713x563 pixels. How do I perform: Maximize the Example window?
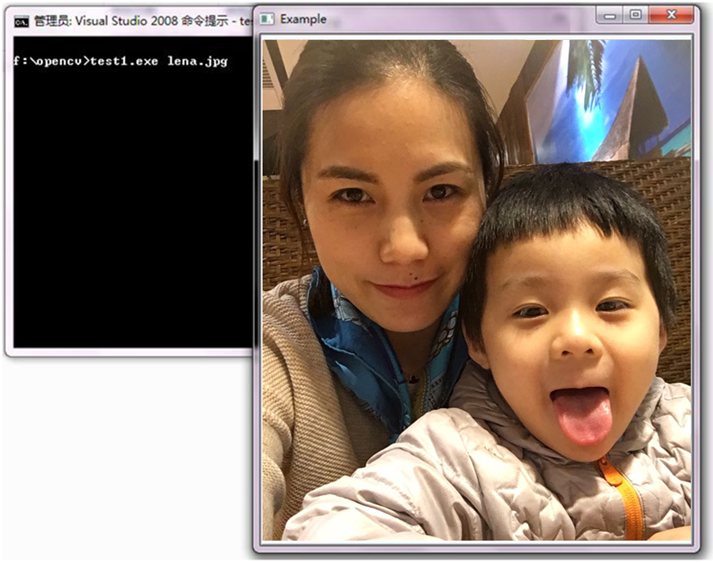(x=636, y=15)
